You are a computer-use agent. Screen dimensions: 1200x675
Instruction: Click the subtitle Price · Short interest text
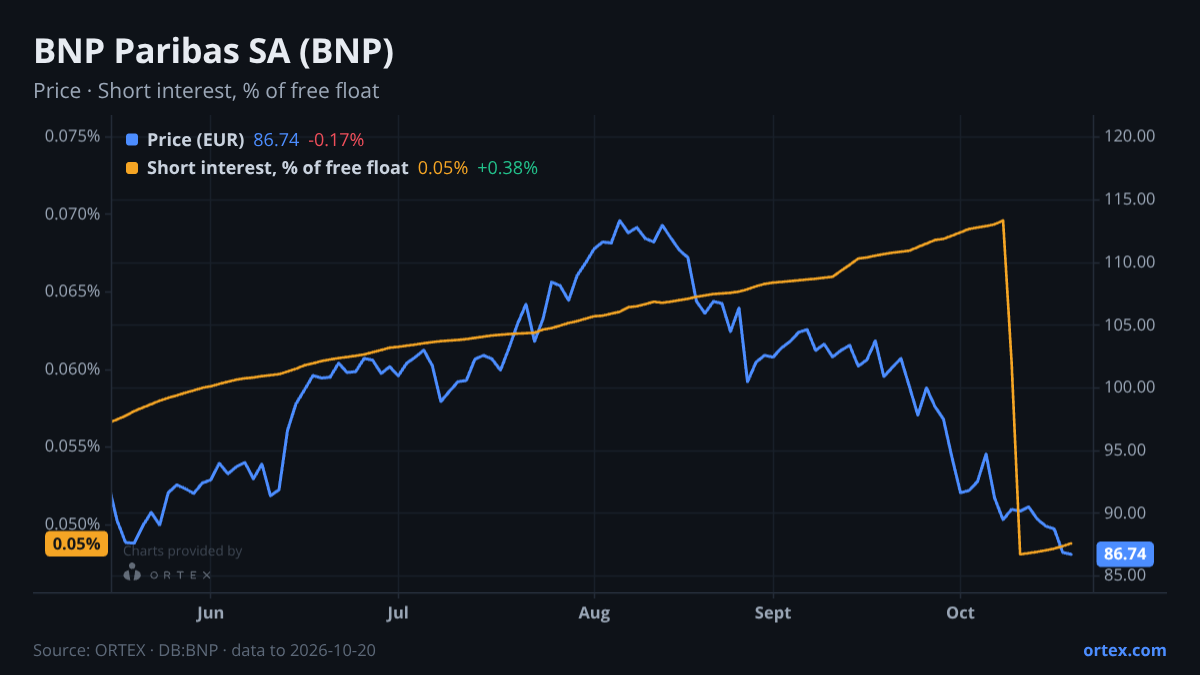click(x=206, y=91)
